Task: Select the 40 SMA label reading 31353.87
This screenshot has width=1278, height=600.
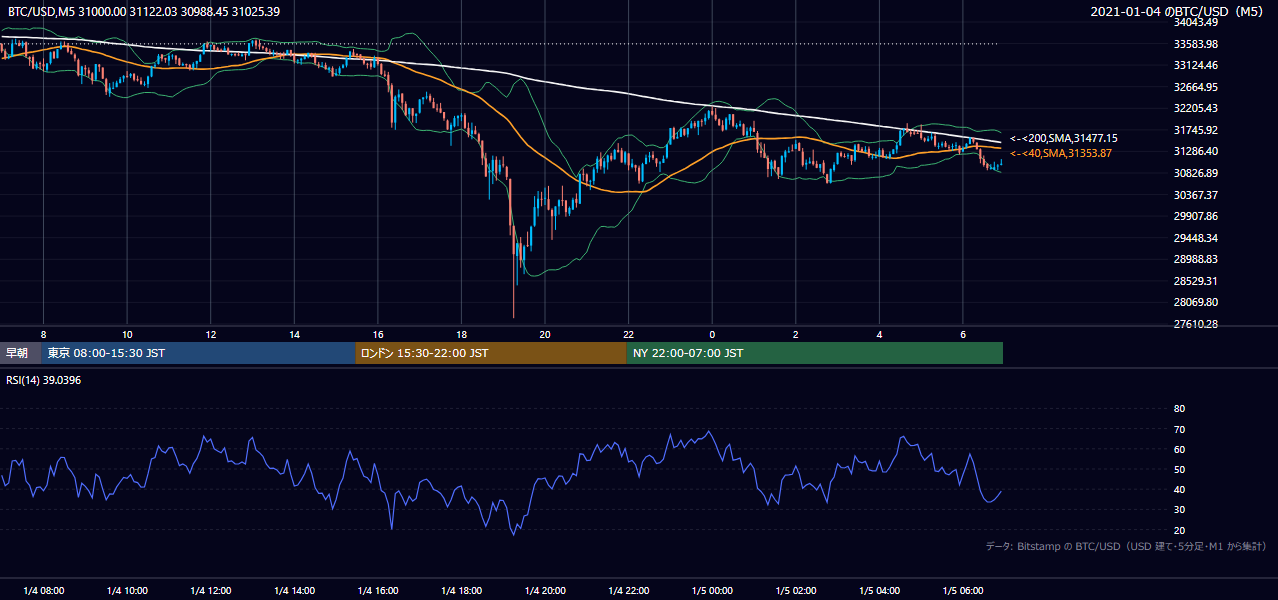Action: point(1061,153)
